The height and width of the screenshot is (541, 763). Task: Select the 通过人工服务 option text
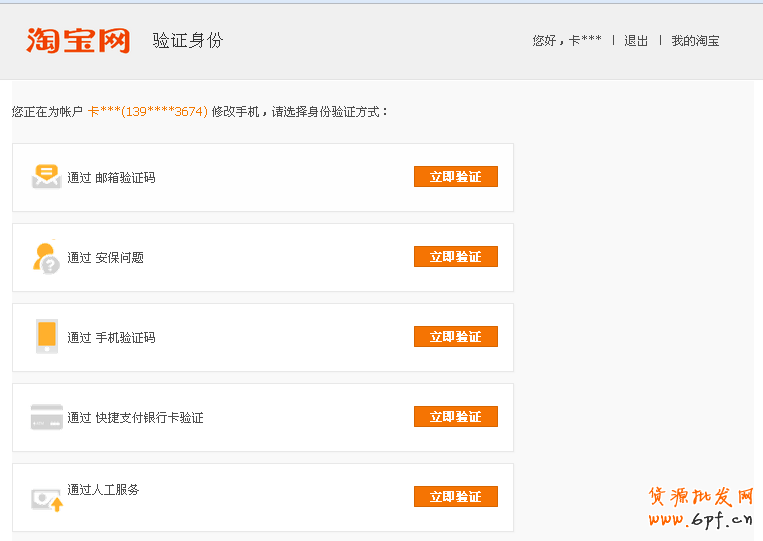103,490
